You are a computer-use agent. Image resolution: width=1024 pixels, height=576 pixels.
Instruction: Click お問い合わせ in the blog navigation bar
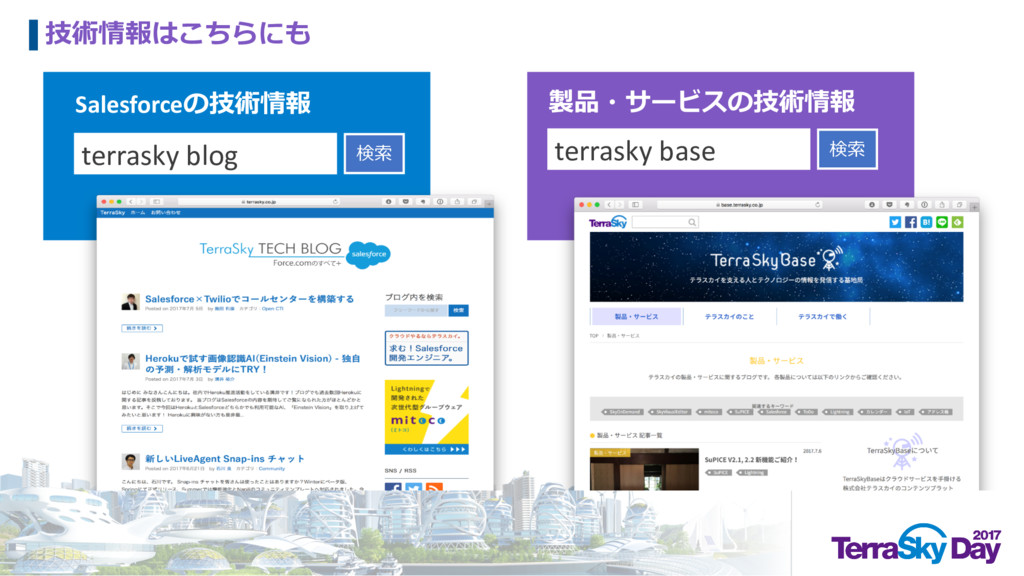(x=166, y=212)
